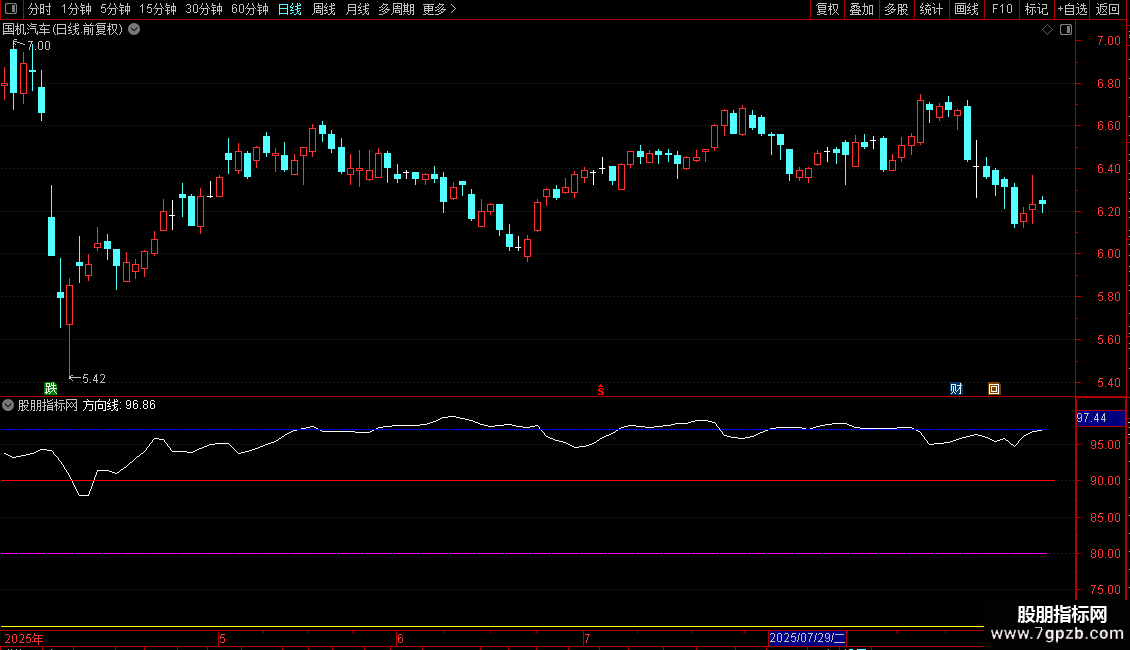Click the 5.42 low price annotation
The width and height of the screenshot is (1130, 650).
(87, 378)
